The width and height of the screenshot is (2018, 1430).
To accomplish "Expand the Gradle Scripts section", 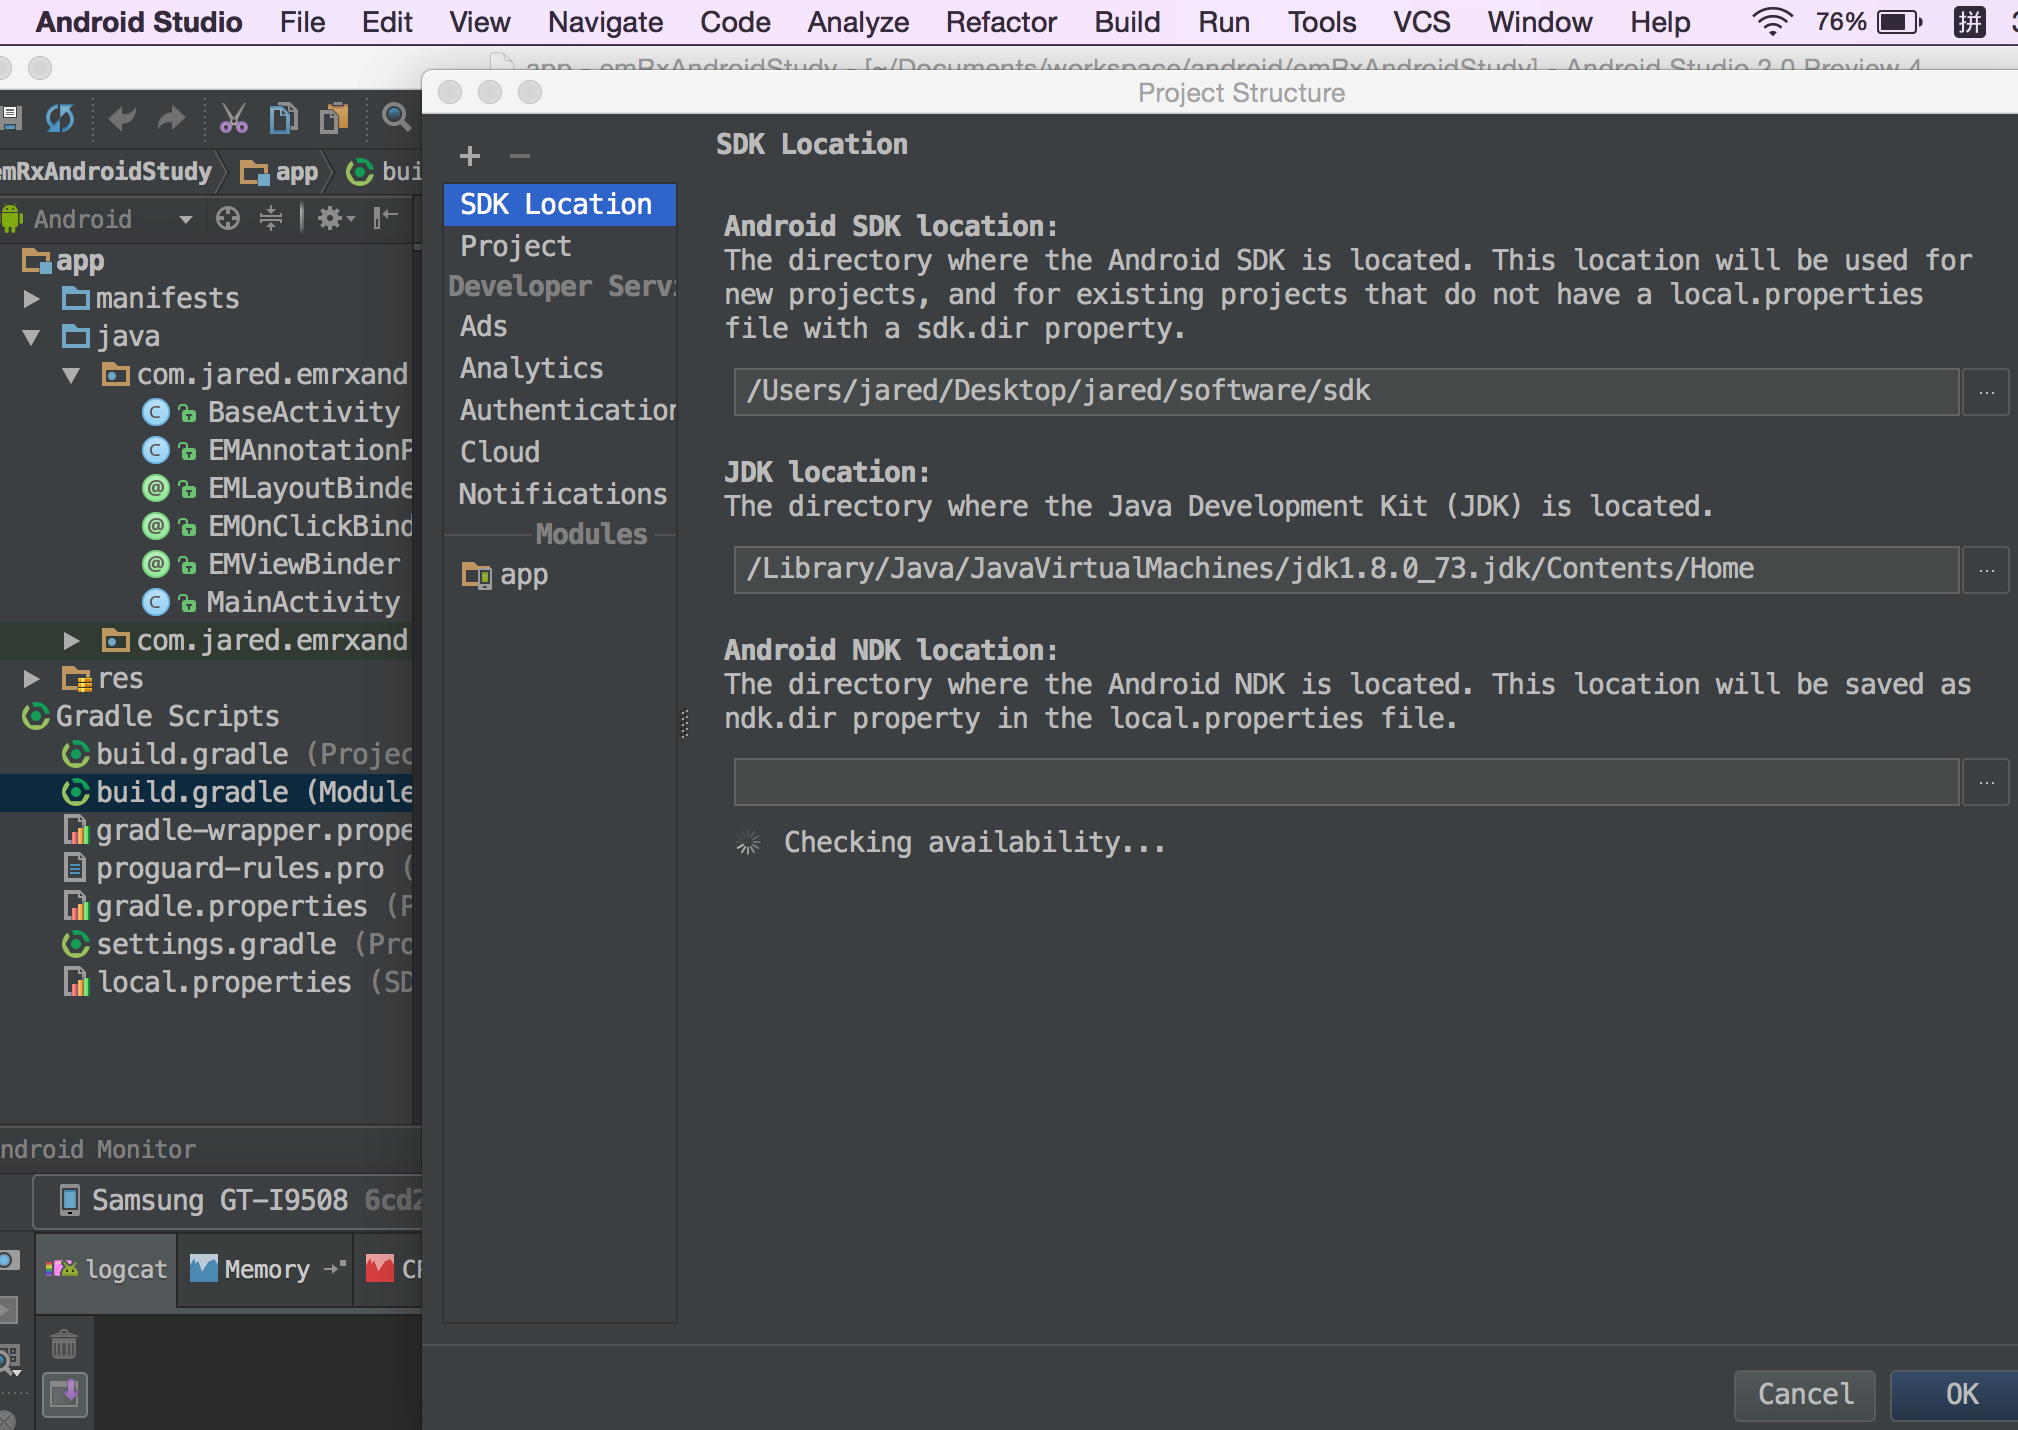I will (14, 713).
